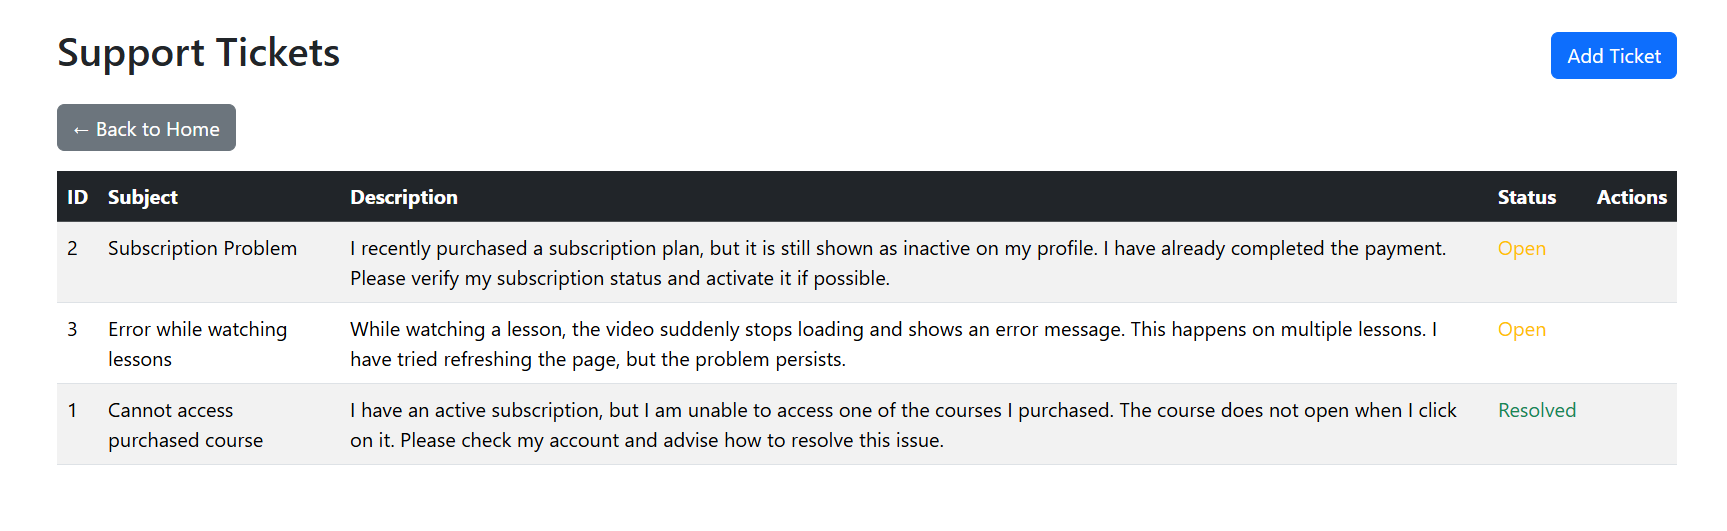Screen dimensions: 1727x531
Task: Click the Resolved status label
Action: click(1536, 410)
